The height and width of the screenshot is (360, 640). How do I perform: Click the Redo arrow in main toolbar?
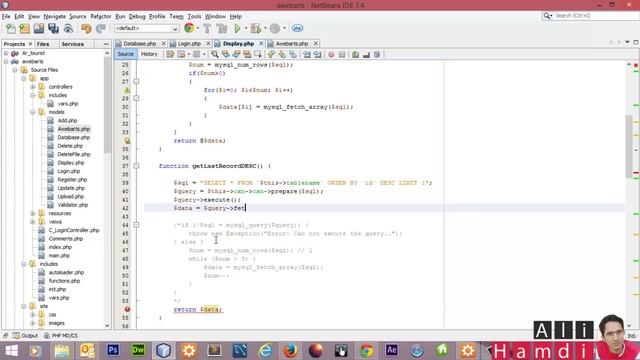tap(101, 29)
